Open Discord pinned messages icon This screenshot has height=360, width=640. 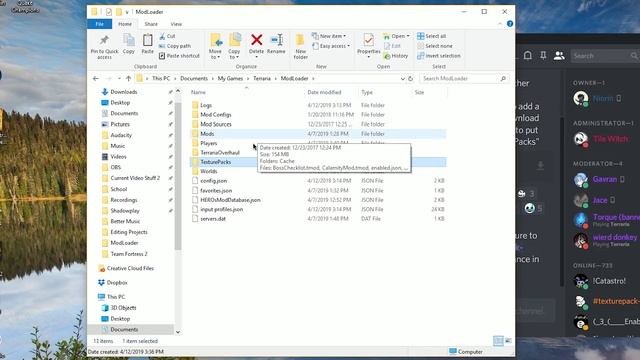(x=543, y=56)
